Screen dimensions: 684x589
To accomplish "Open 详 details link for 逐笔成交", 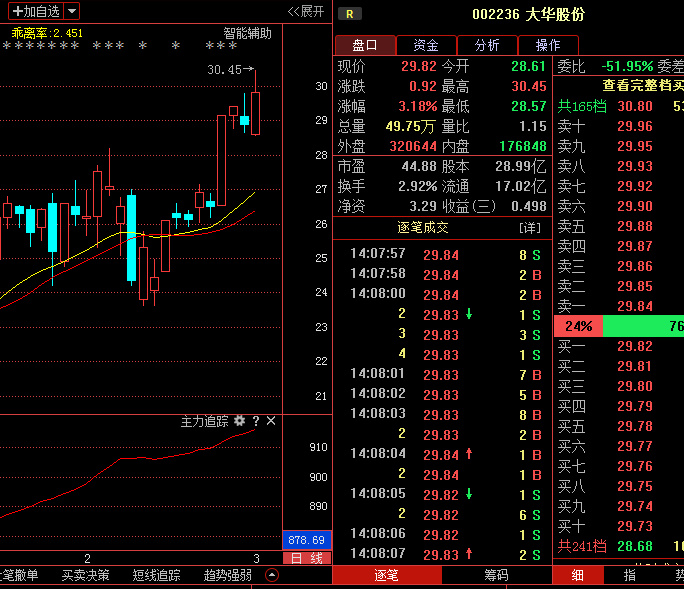I will 530,228.
